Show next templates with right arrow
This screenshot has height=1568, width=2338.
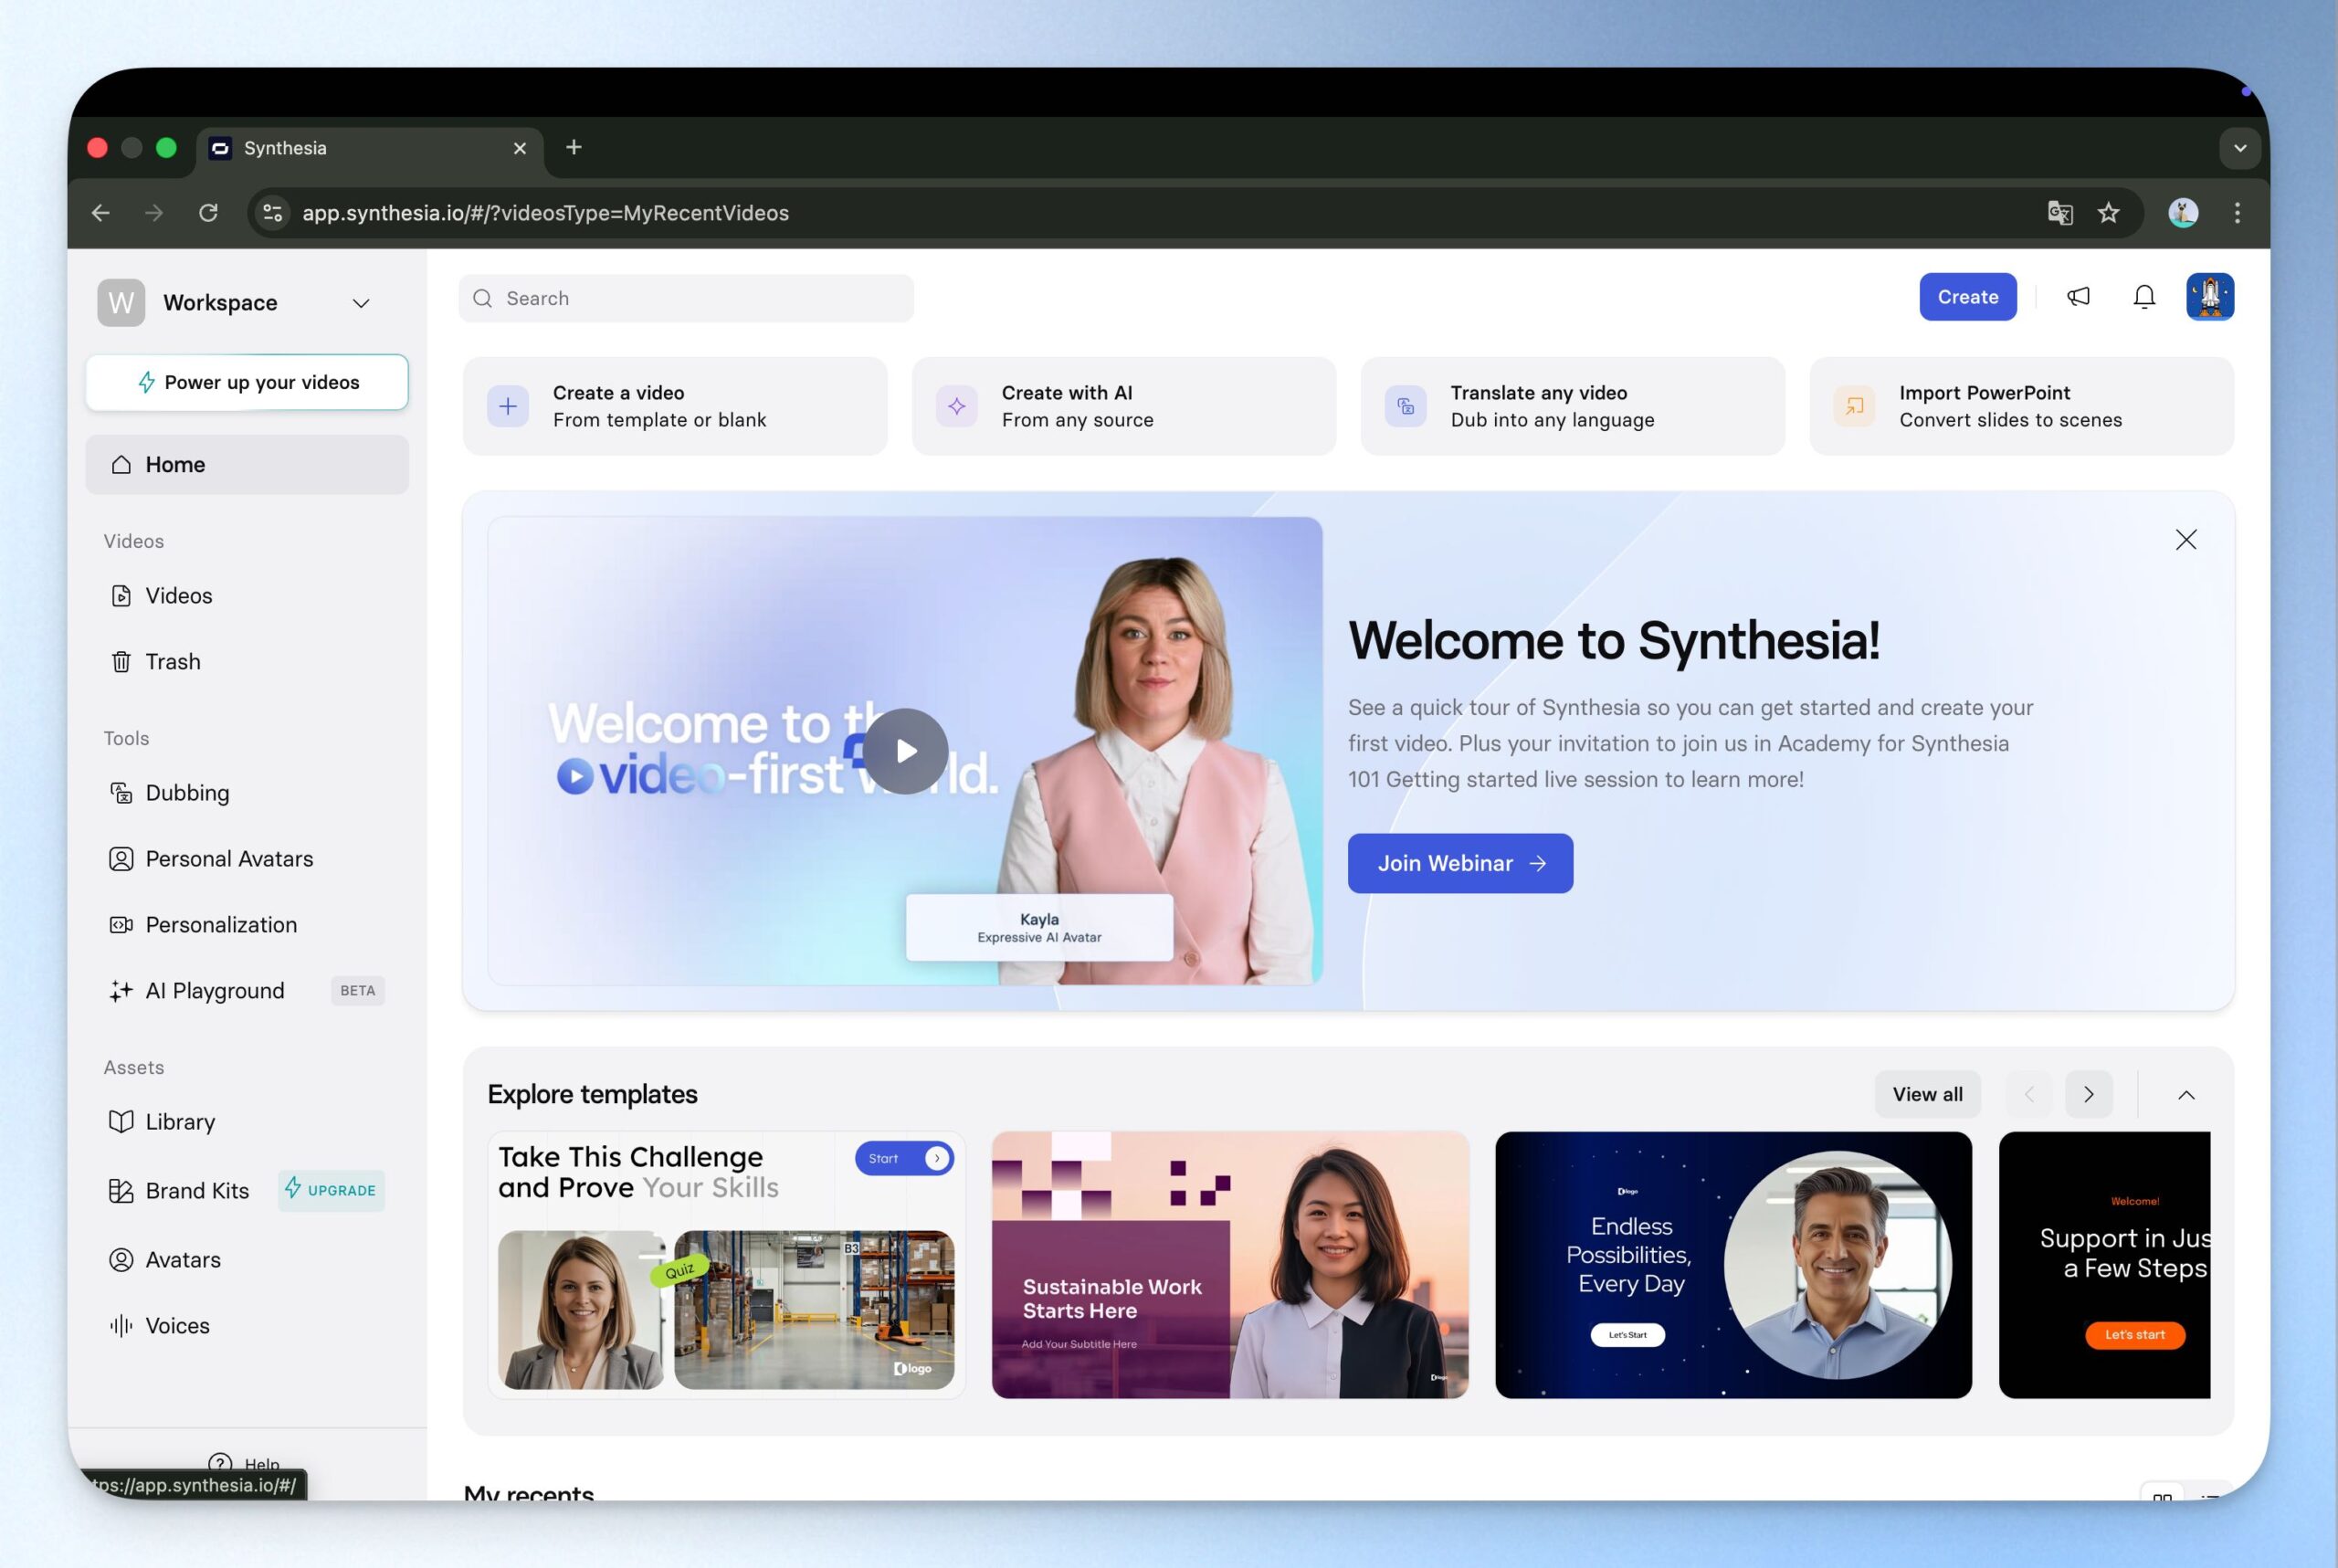pyautogui.click(x=2088, y=1095)
